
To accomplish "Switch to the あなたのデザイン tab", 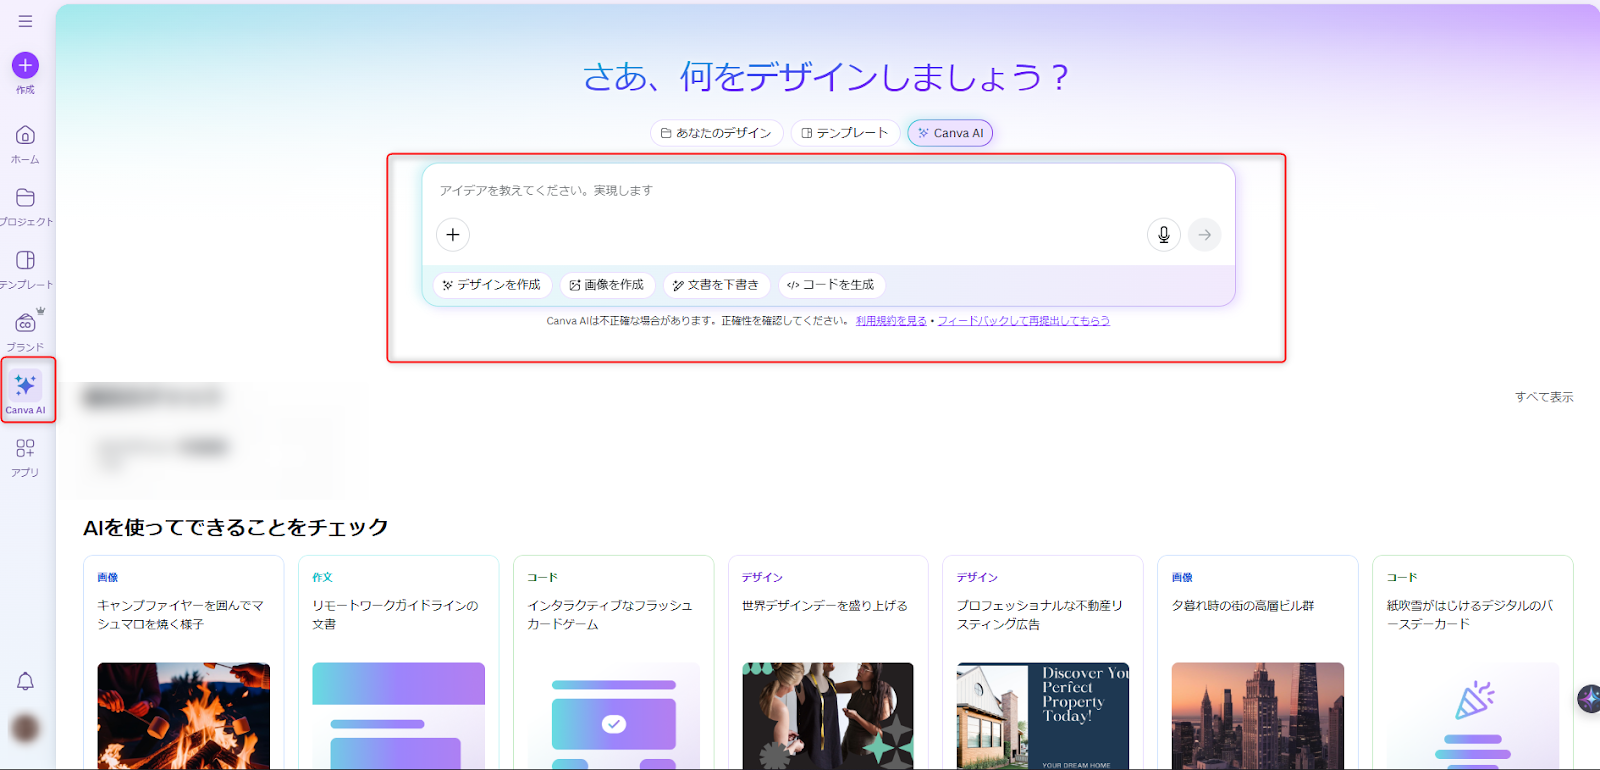I will coord(716,133).
